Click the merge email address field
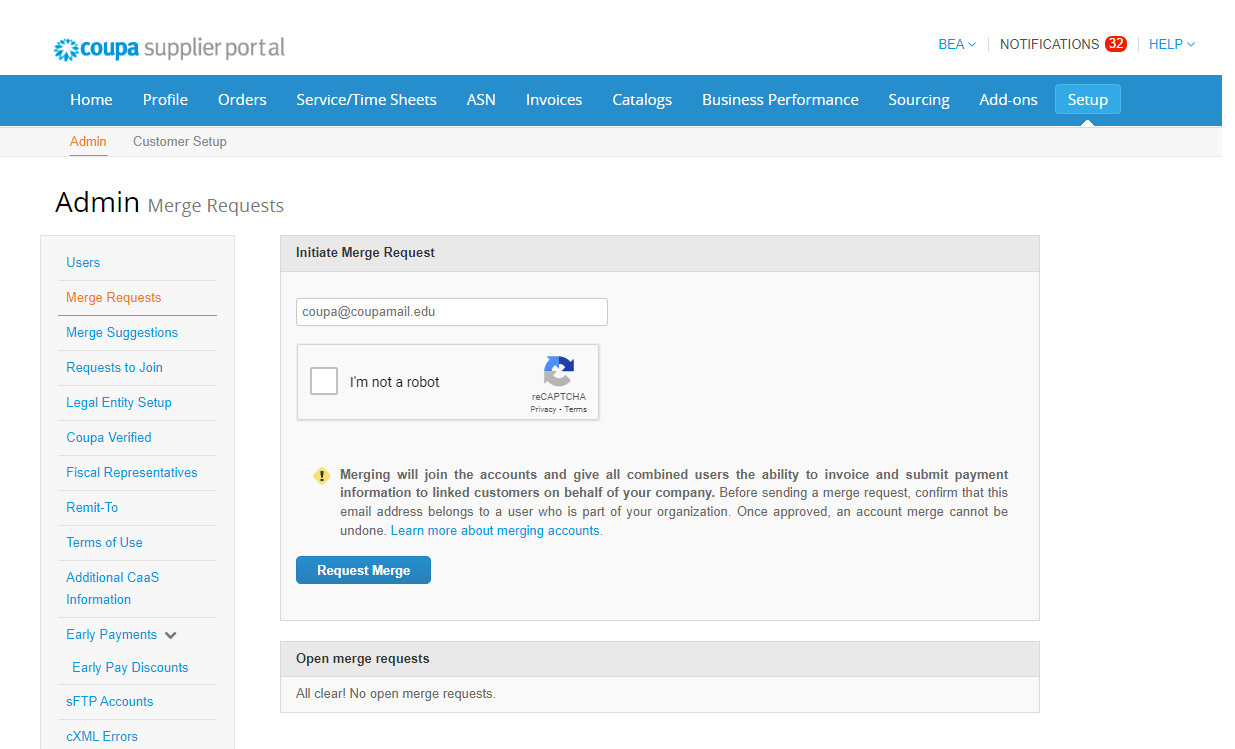Screen dimensions: 1235x749 coord(452,312)
